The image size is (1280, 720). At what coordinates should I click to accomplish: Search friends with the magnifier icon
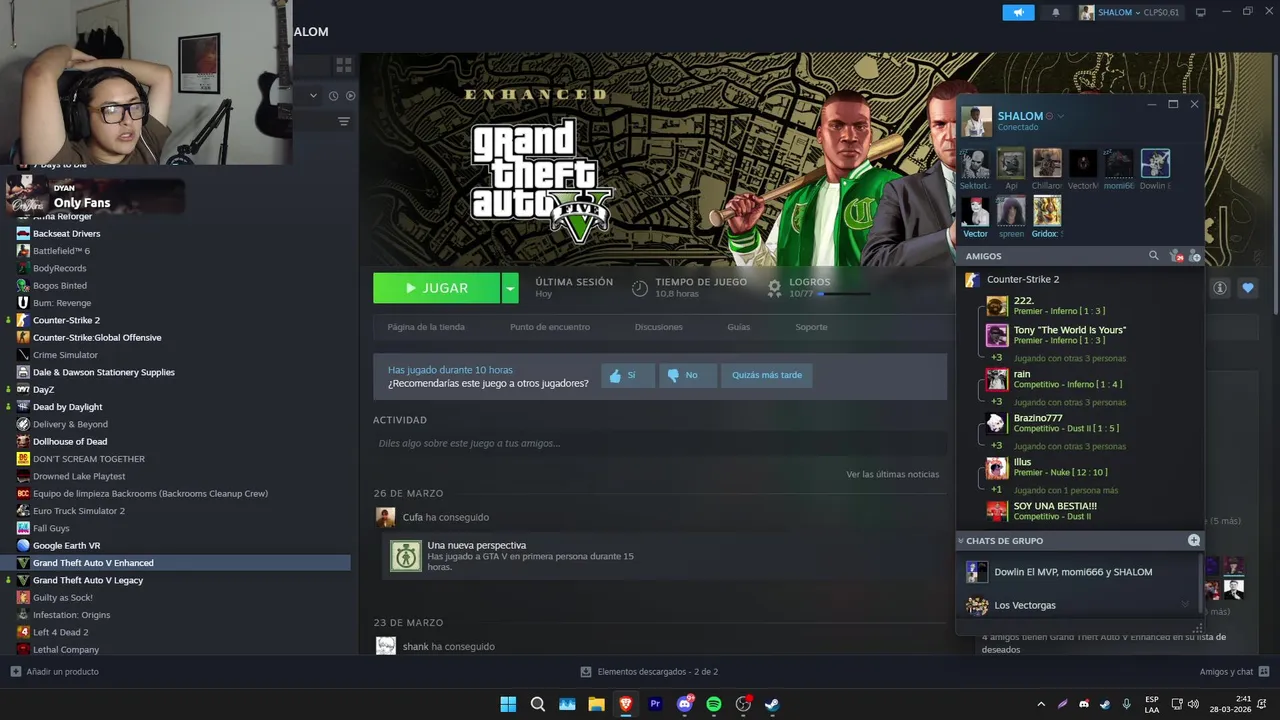(x=1153, y=256)
